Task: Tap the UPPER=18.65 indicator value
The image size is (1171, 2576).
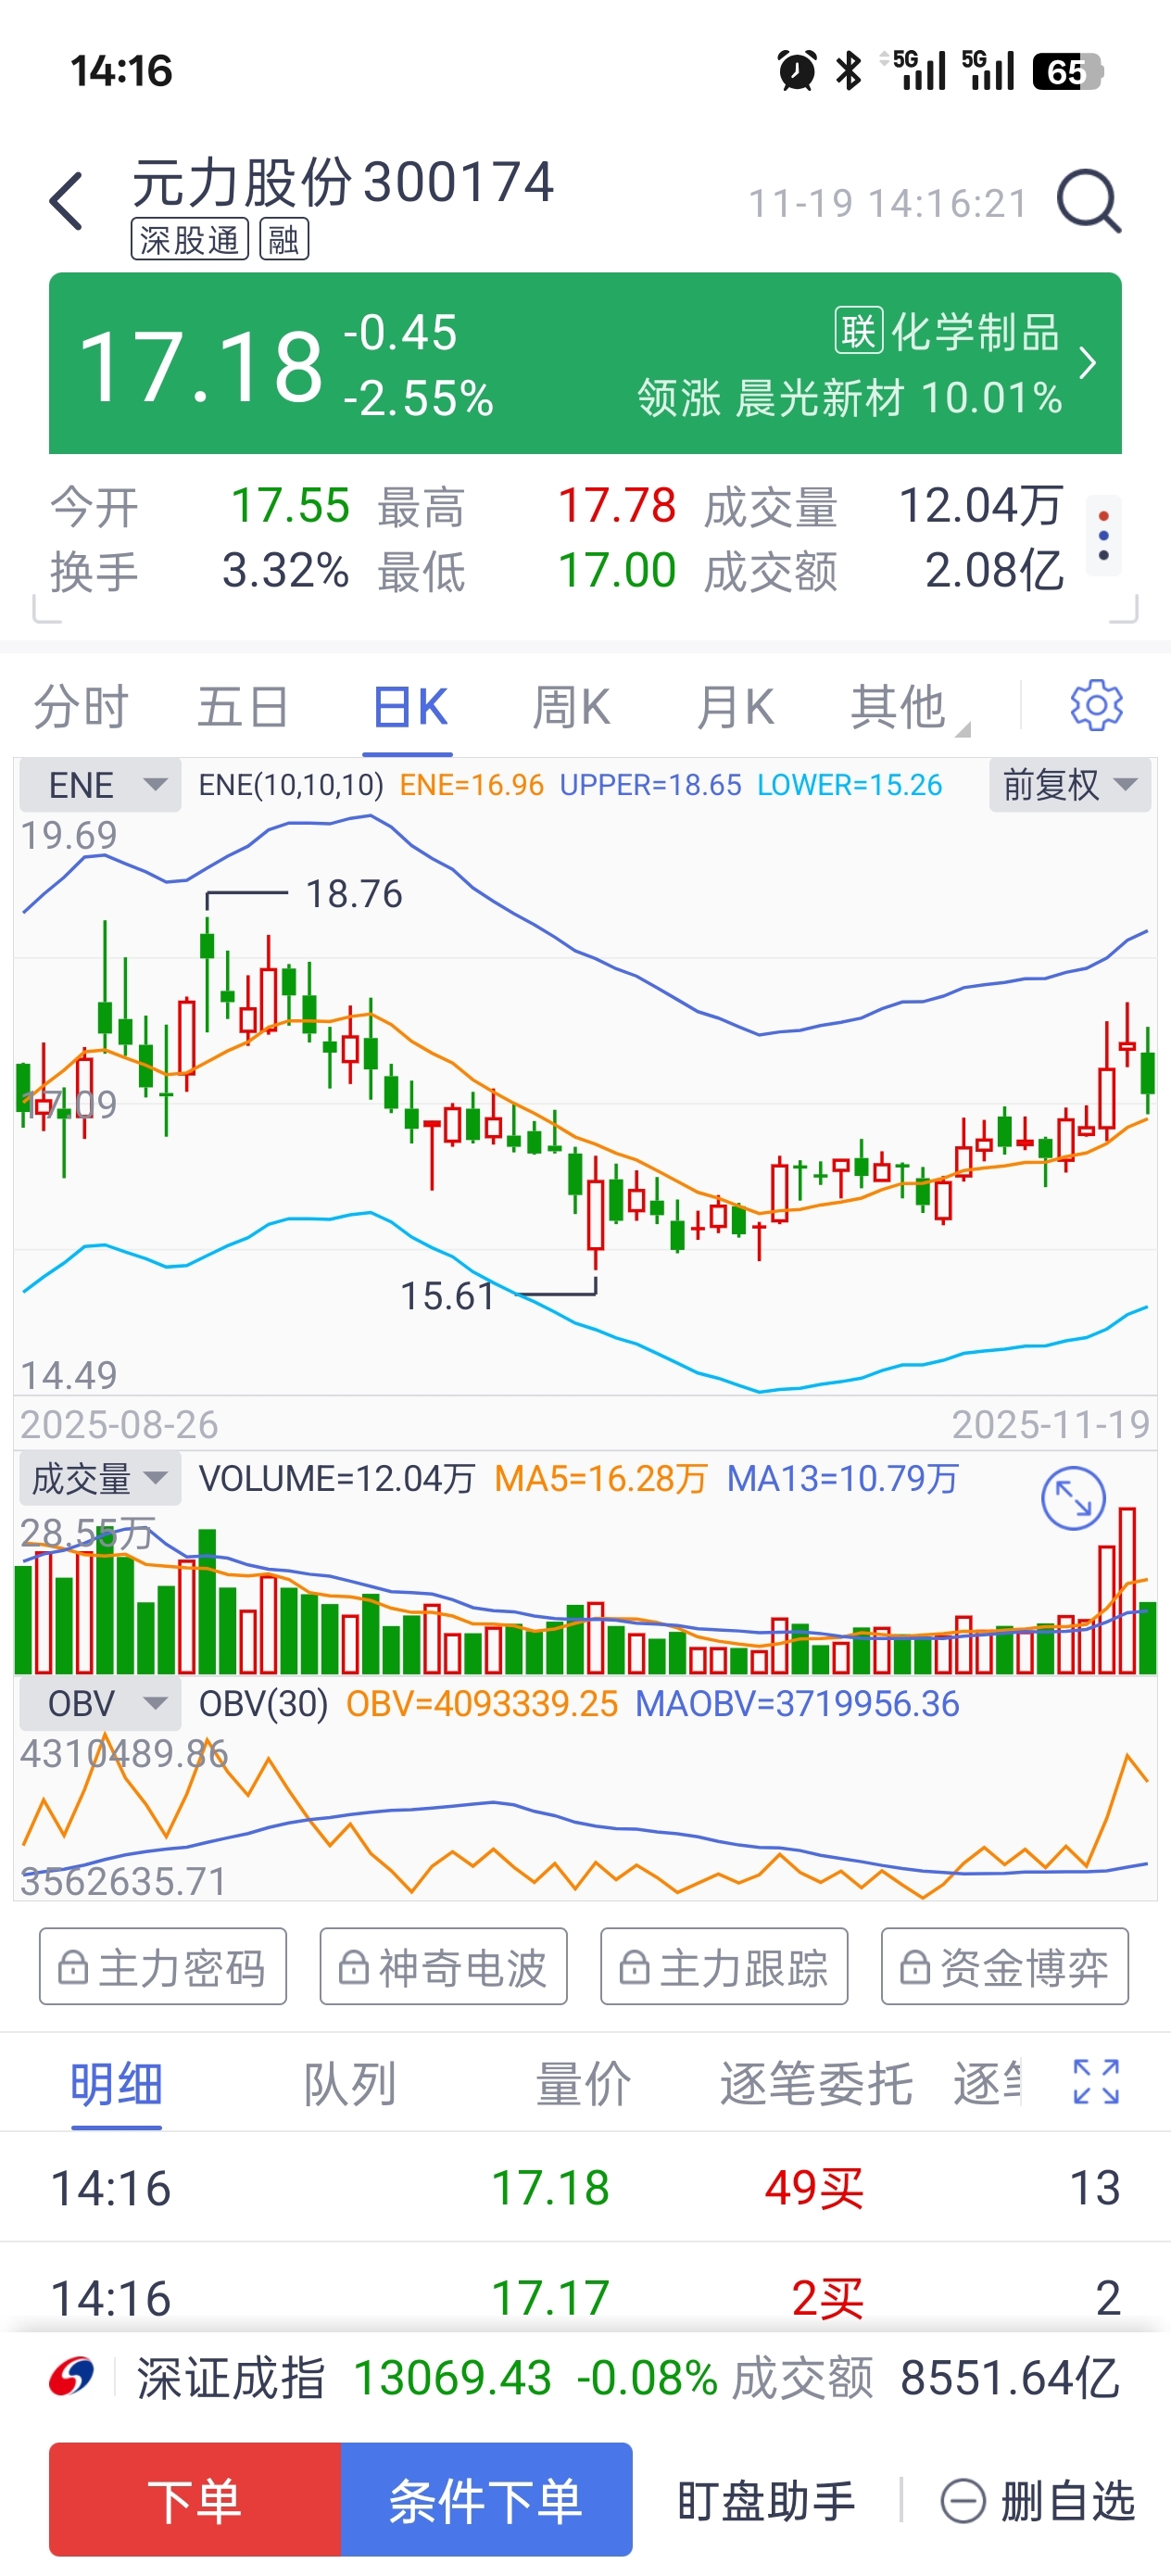Action: click(x=651, y=785)
